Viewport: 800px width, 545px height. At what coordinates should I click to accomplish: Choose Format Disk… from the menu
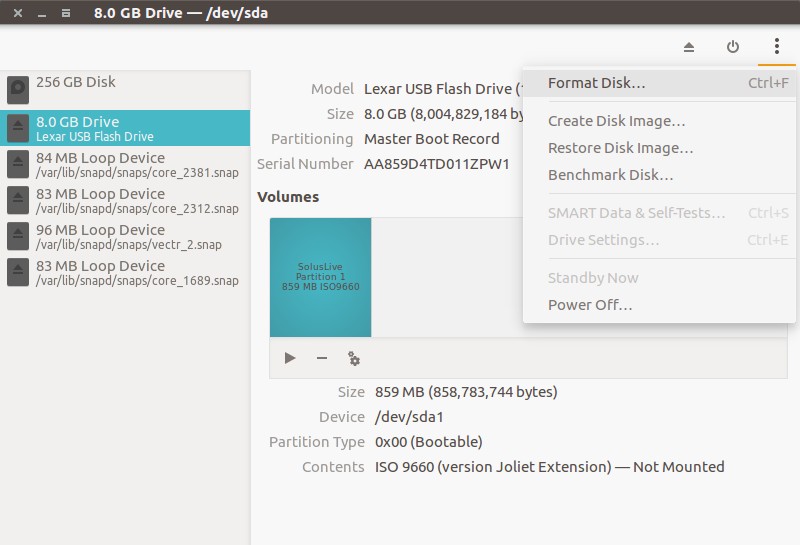pos(597,83)
